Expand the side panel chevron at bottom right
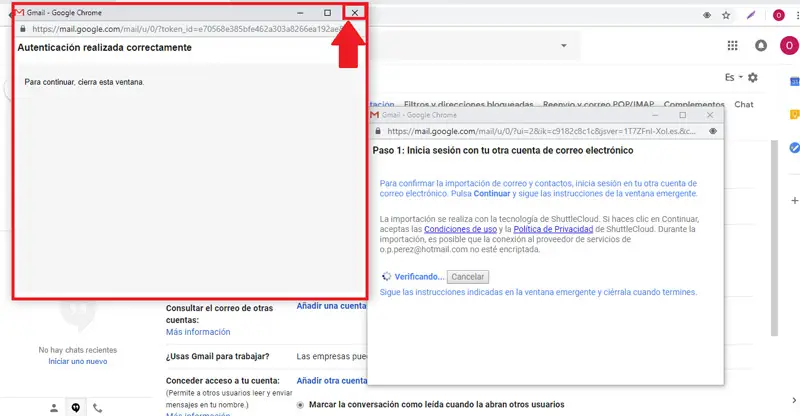Screen dimensions: 800x416 (x=794, y=400)
